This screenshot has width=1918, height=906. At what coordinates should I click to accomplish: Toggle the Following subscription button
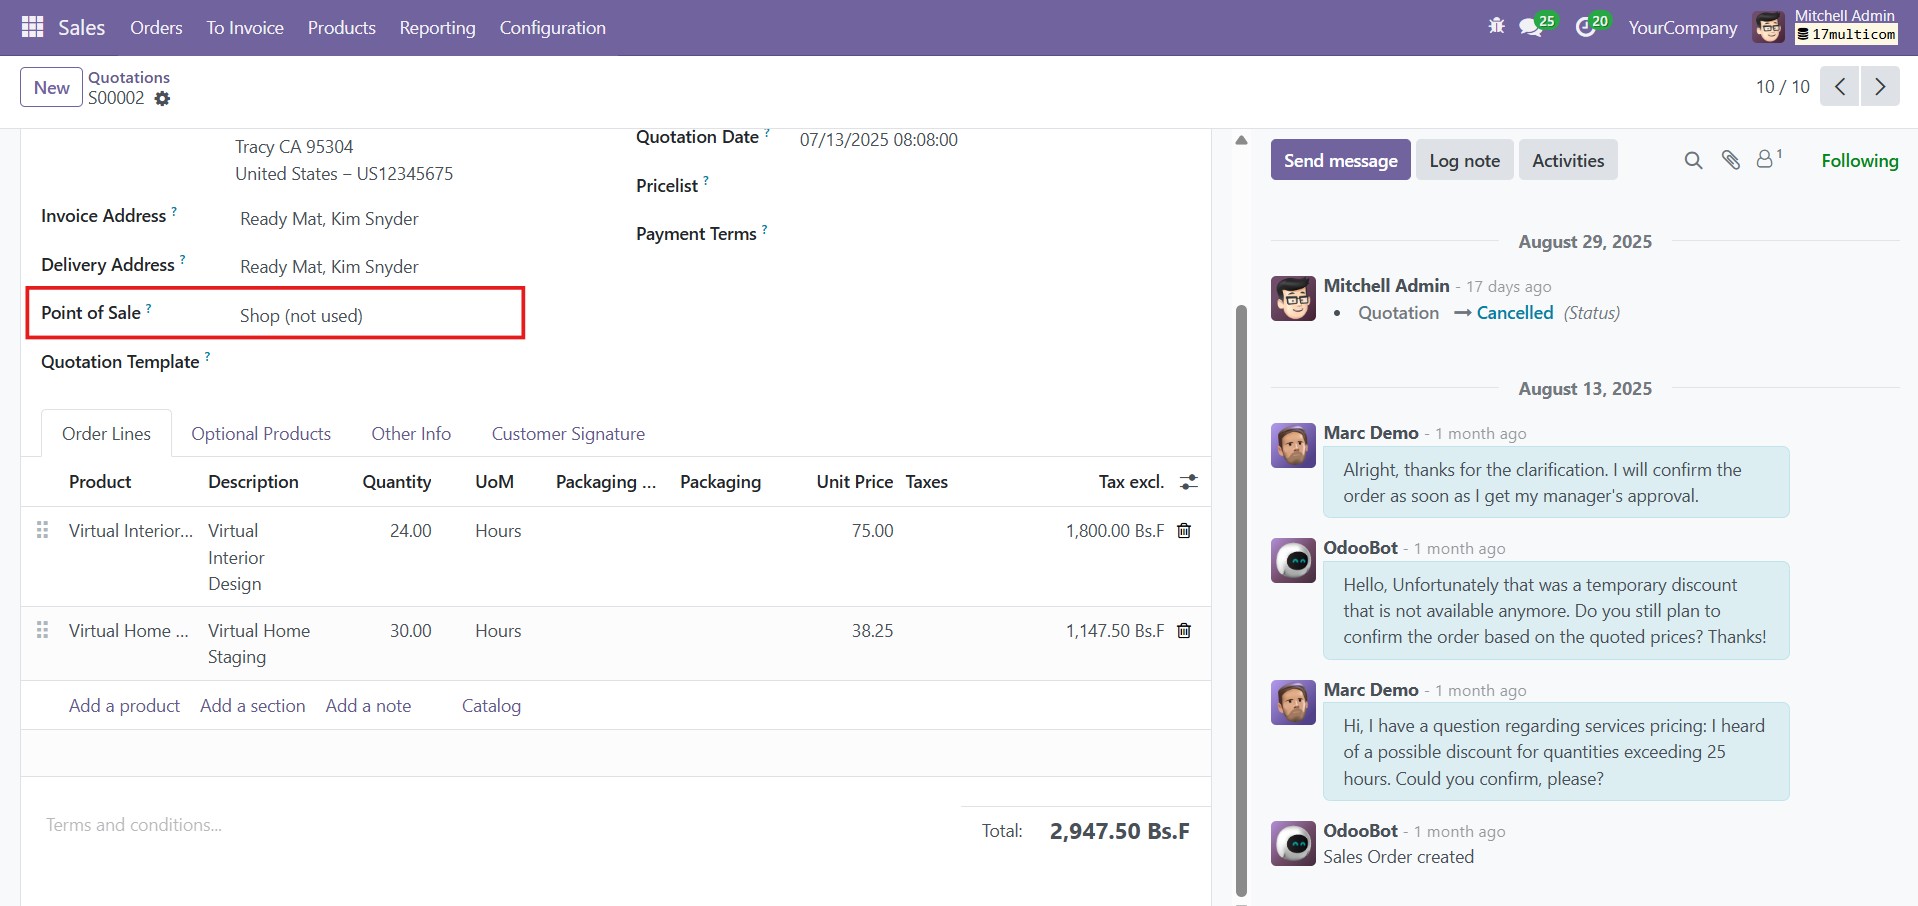pos(1859,161)
